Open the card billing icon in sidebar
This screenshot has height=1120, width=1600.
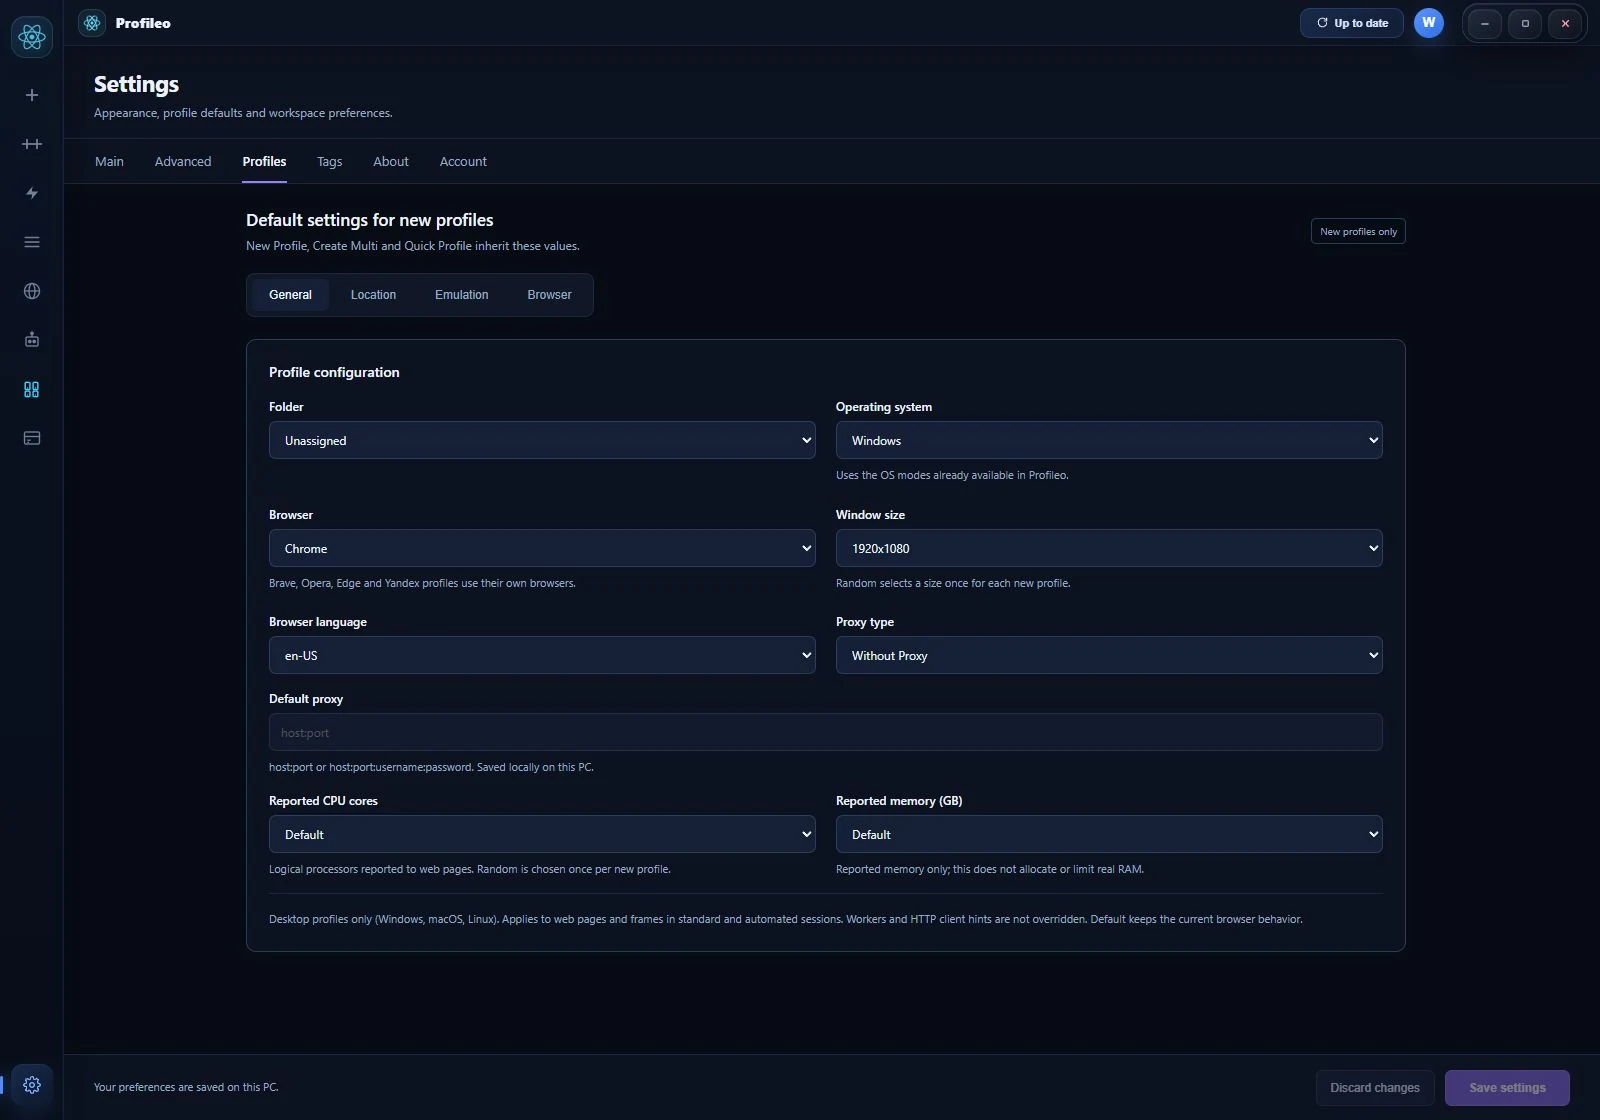(32, 438)
